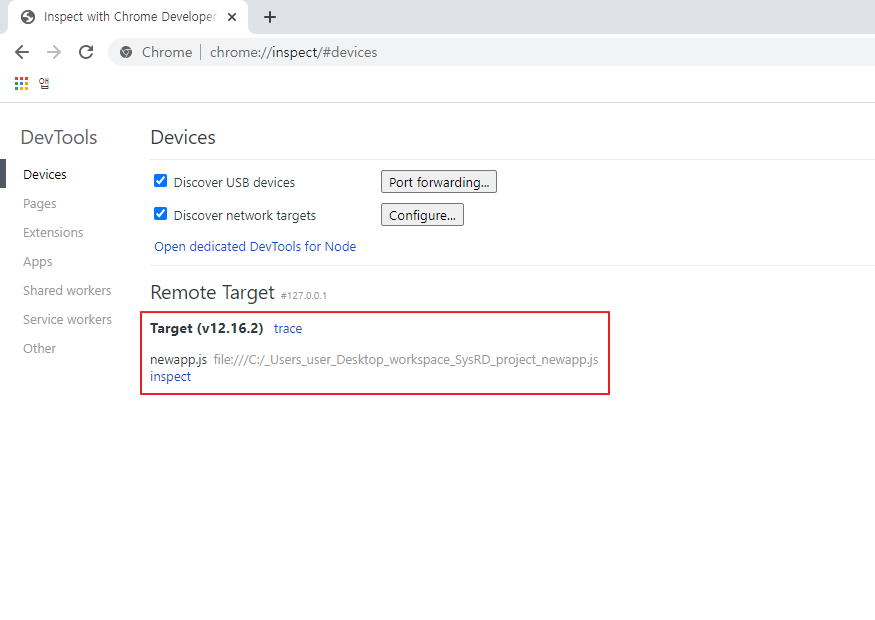This screenshot has height=620, width=875.
Task: Open dedicated DevTools for Node
Action: pos(255,247)
